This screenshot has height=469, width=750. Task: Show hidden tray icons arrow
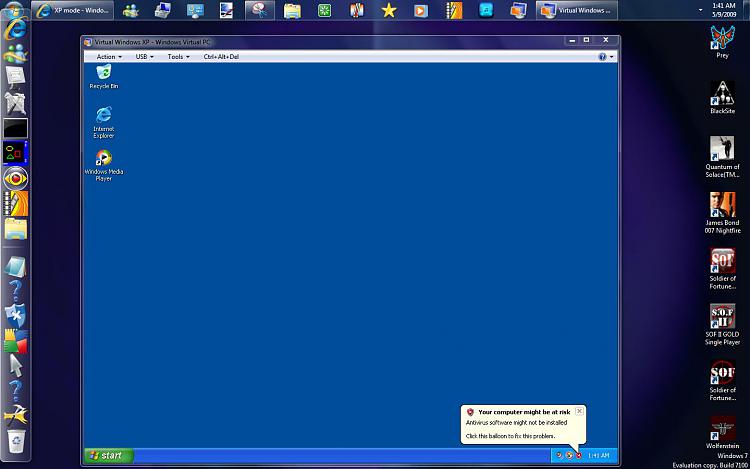click(x=701, y=10)
